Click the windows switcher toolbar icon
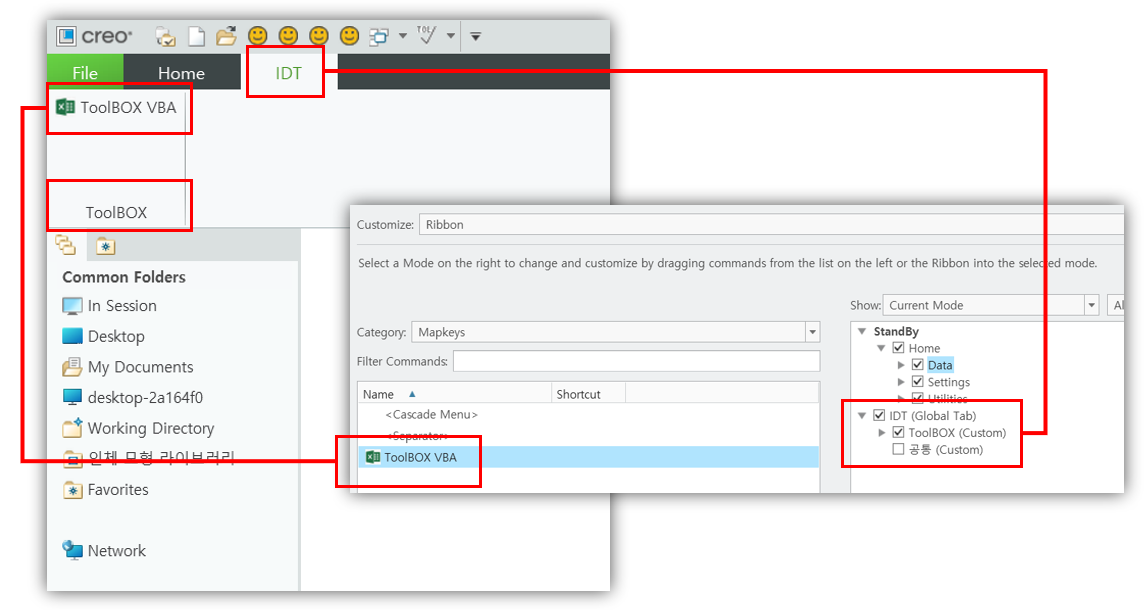The height and width of the screenshot is (615, 1145). point(379,36)
